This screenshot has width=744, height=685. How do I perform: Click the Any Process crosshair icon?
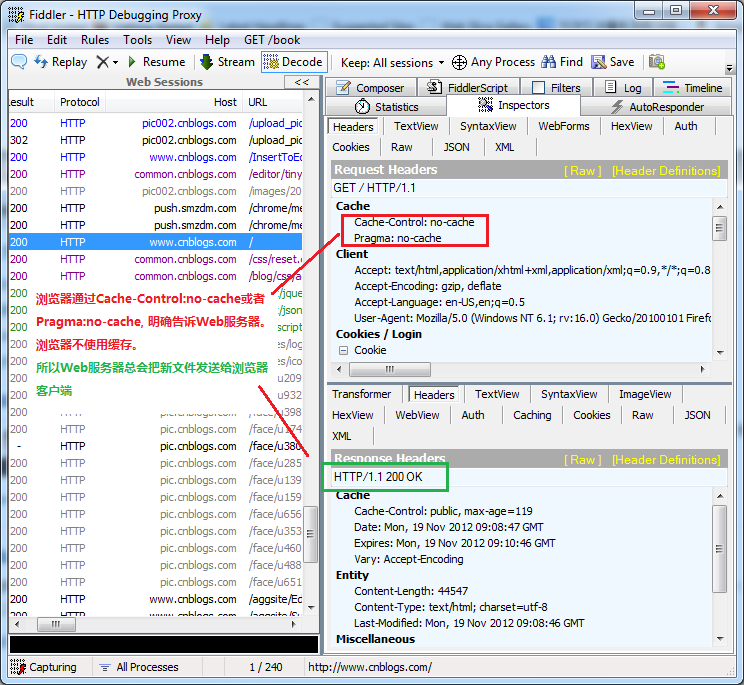459,62
